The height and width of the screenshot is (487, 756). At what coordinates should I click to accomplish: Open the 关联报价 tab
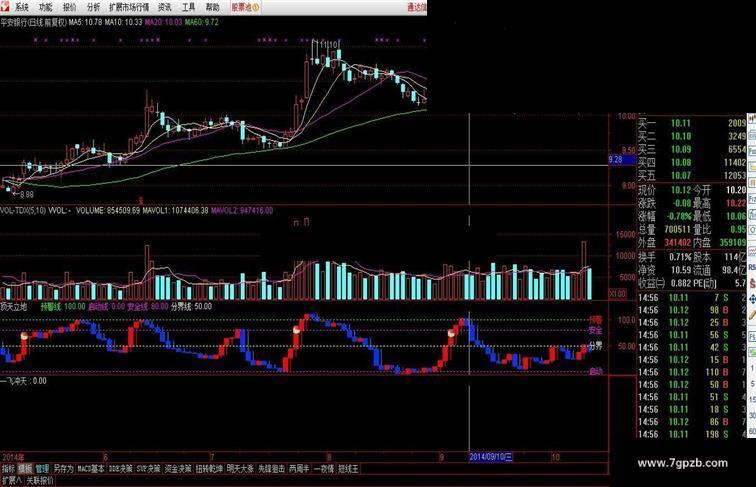(x=40, y=480)
